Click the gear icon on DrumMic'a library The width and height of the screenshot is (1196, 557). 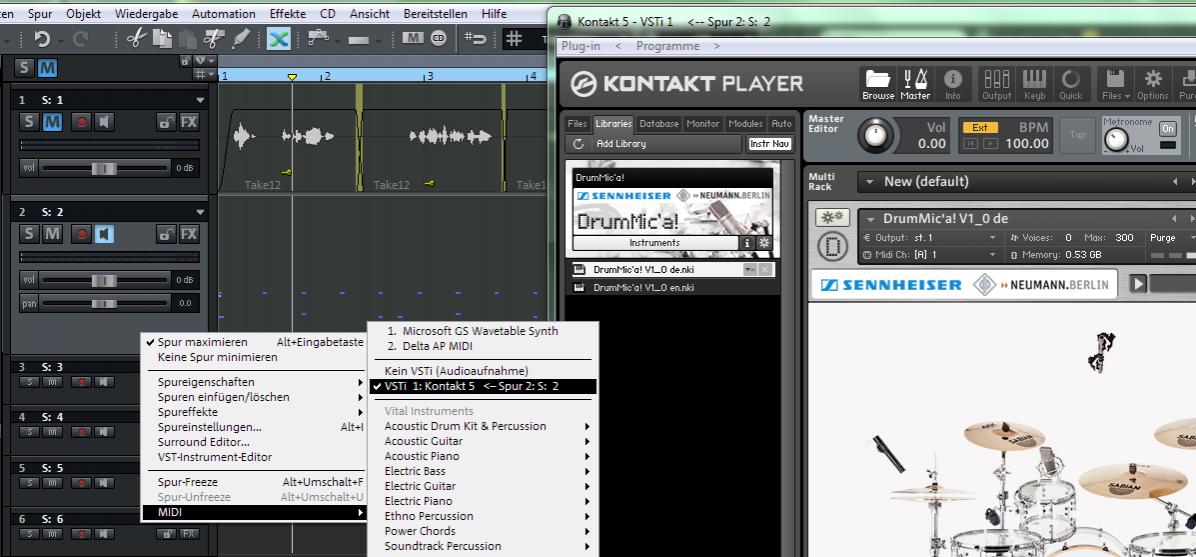click(x=764, y=243)
